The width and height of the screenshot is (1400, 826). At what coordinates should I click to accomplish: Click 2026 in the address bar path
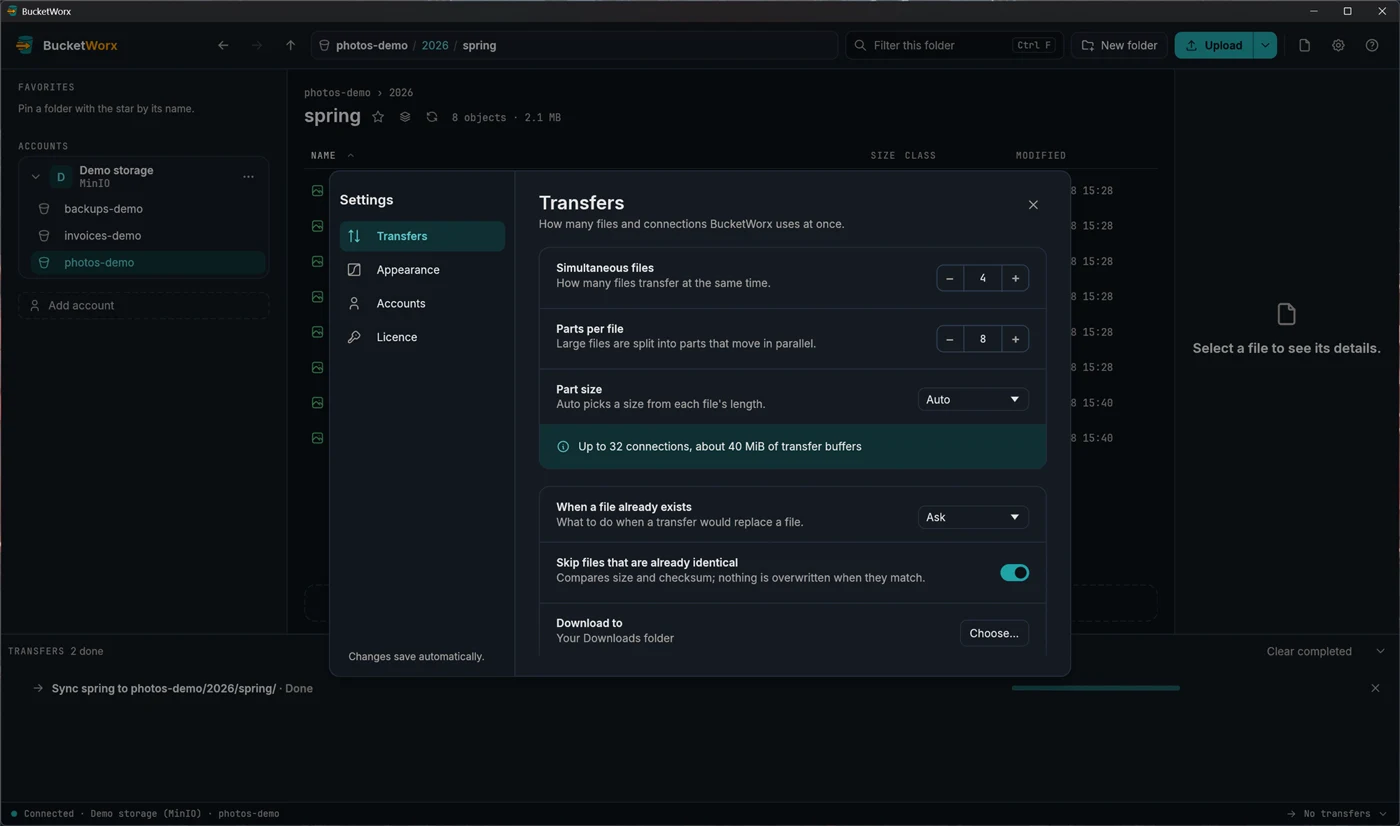pos(435,45)
